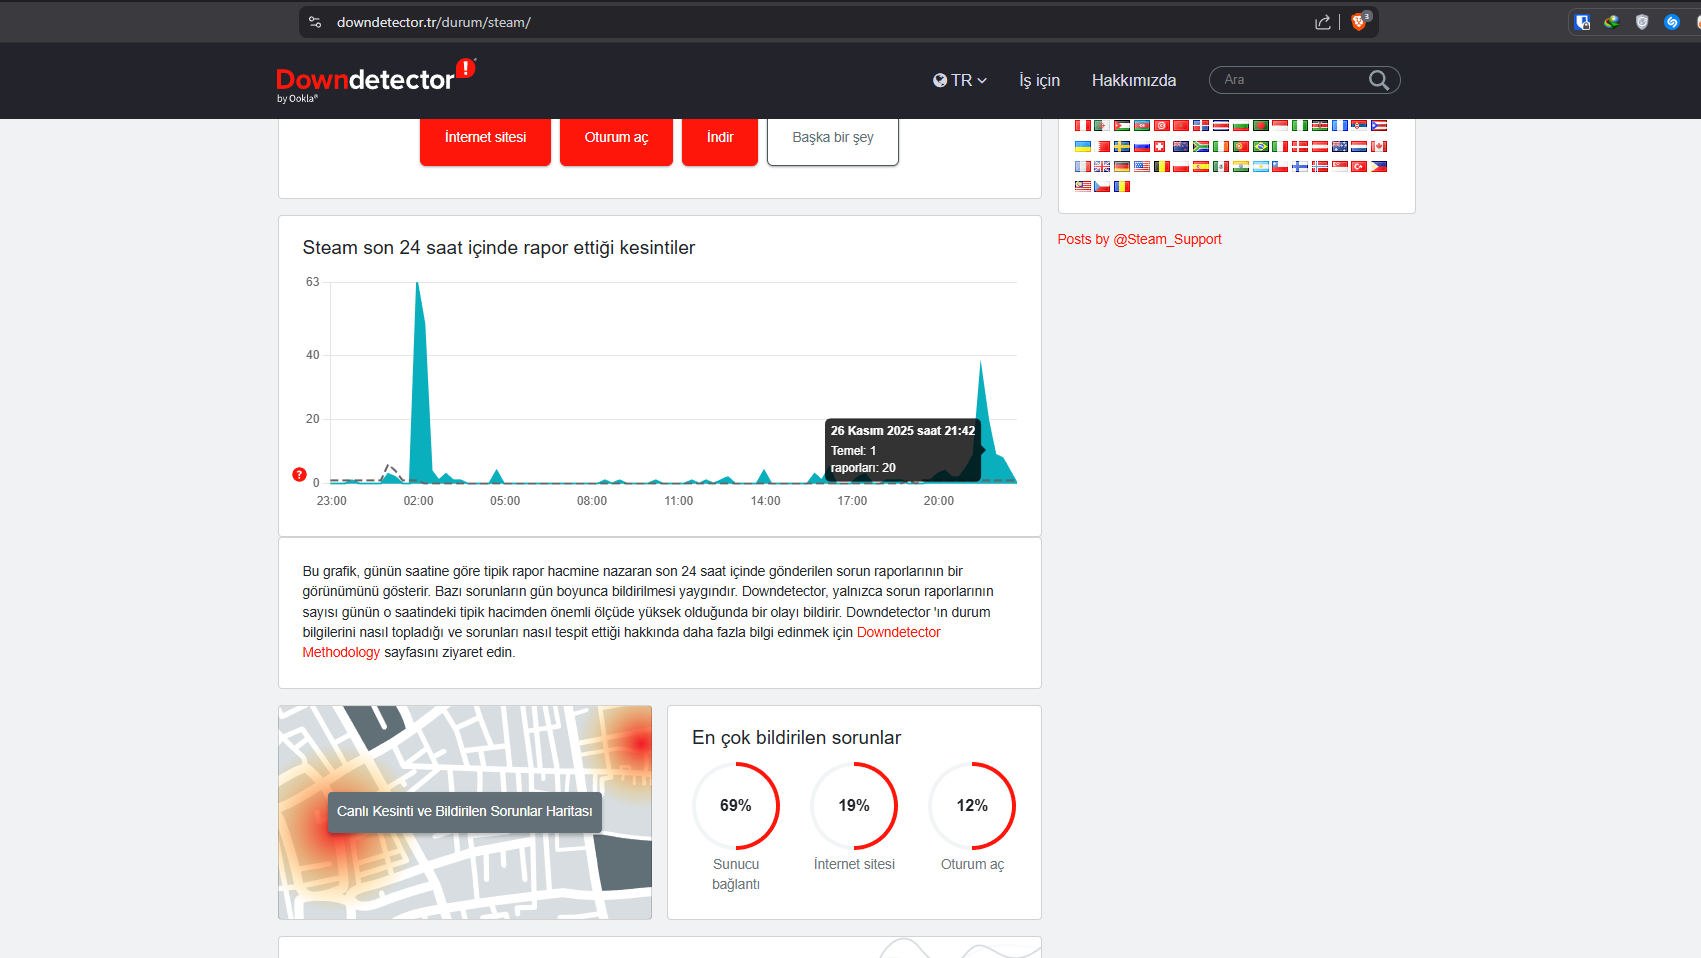1701x958 pixels.
Task: Report an İndir problem
Action: pyautogui.click(x=720, y=138)
